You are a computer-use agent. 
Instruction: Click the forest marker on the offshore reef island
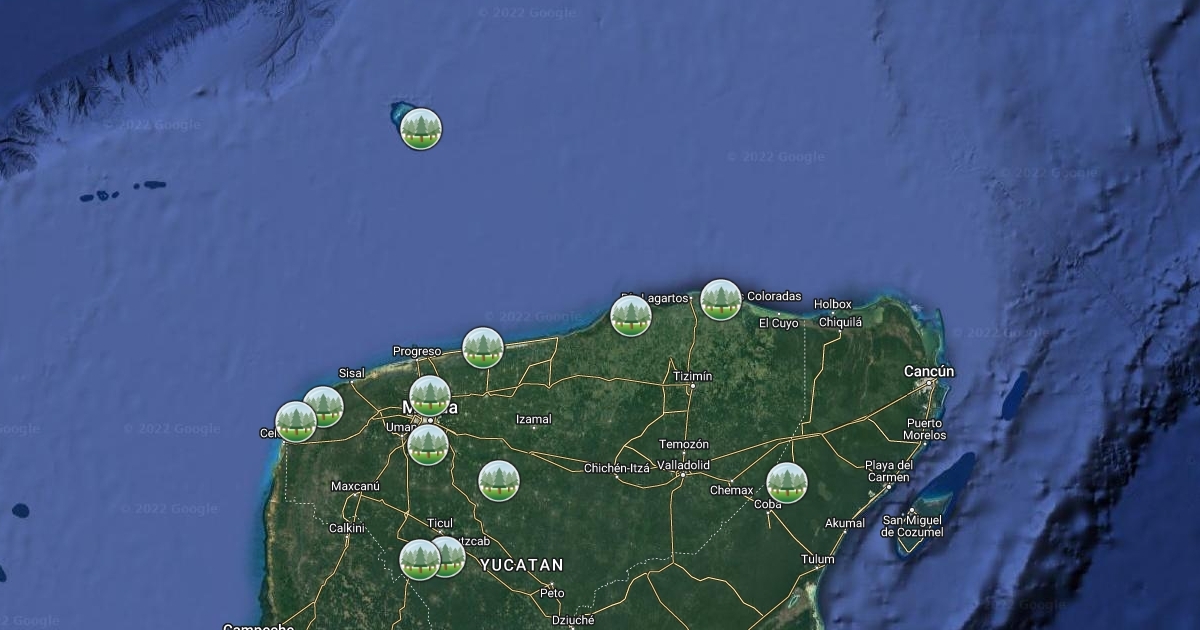coord(421,129)
